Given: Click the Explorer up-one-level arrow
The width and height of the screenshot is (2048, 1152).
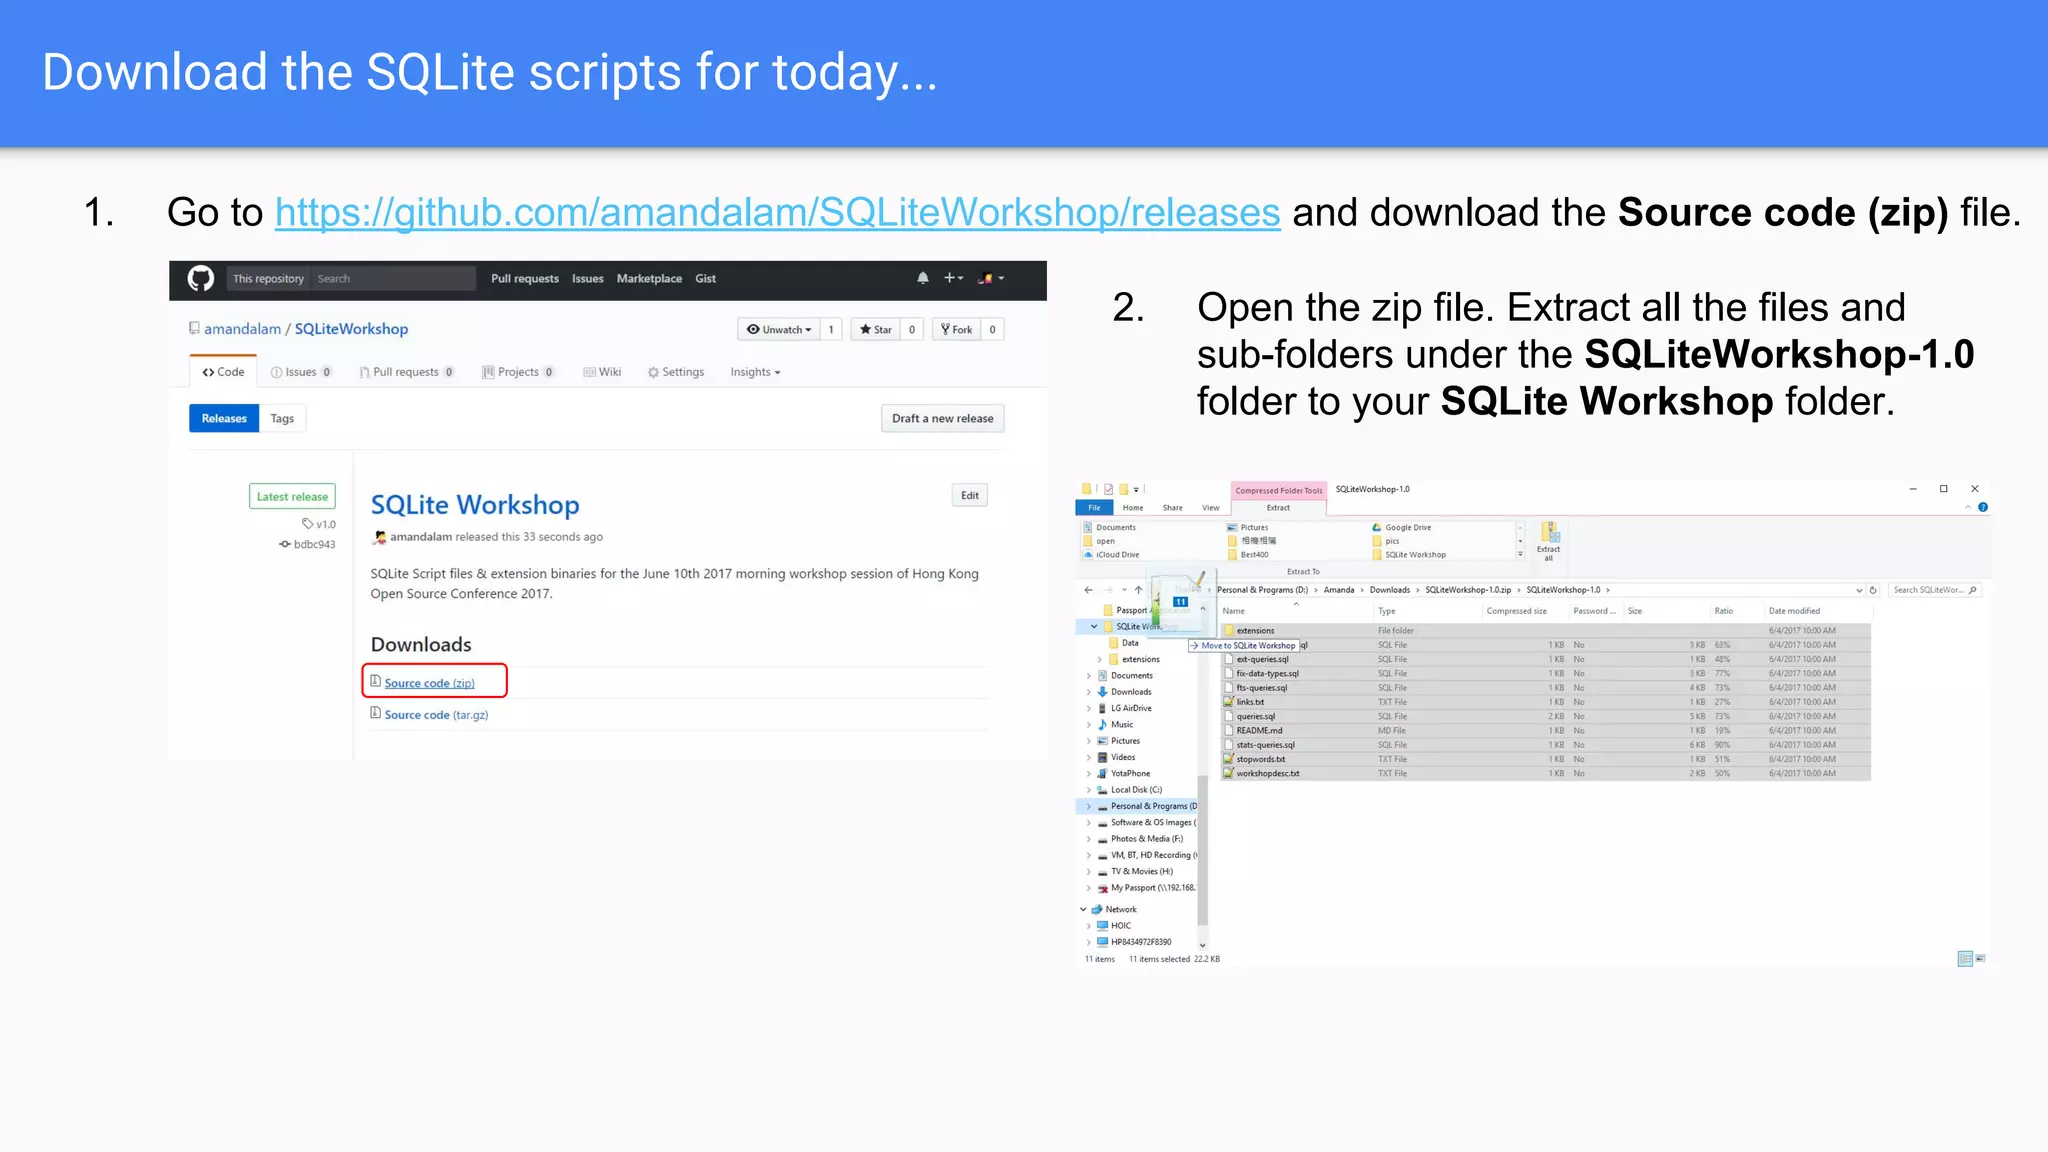Looking at the screenshot, I should click(x=1138, y=590).
